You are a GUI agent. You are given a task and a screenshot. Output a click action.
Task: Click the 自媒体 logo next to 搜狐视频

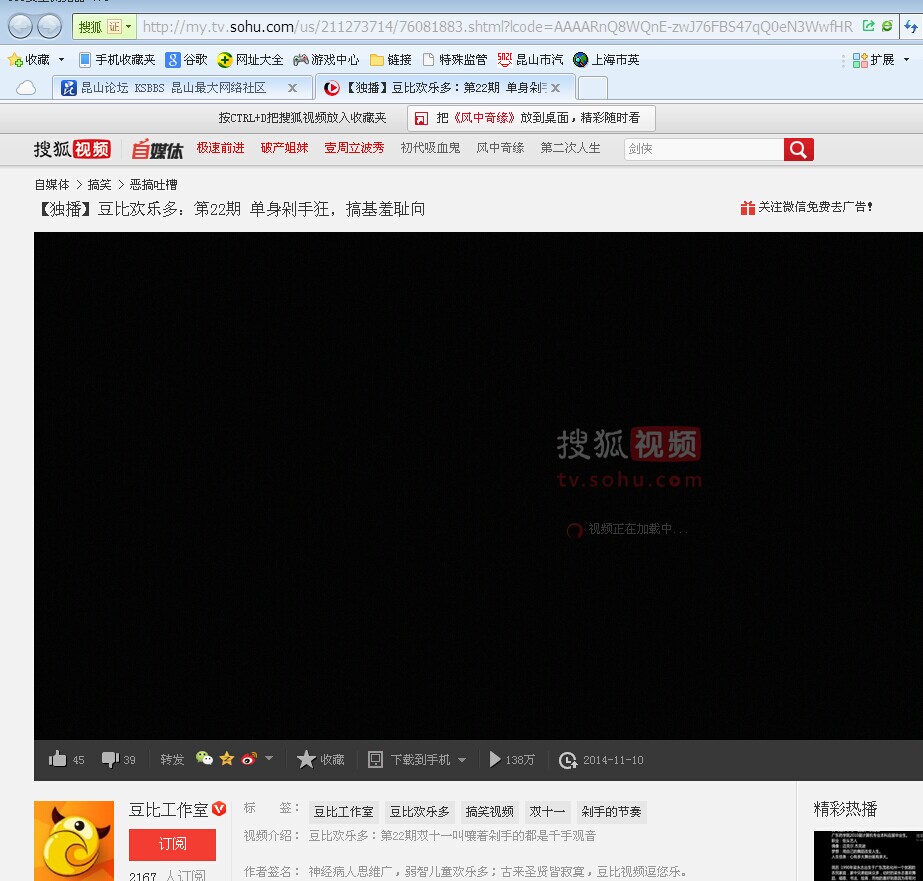tap(157, 149)
